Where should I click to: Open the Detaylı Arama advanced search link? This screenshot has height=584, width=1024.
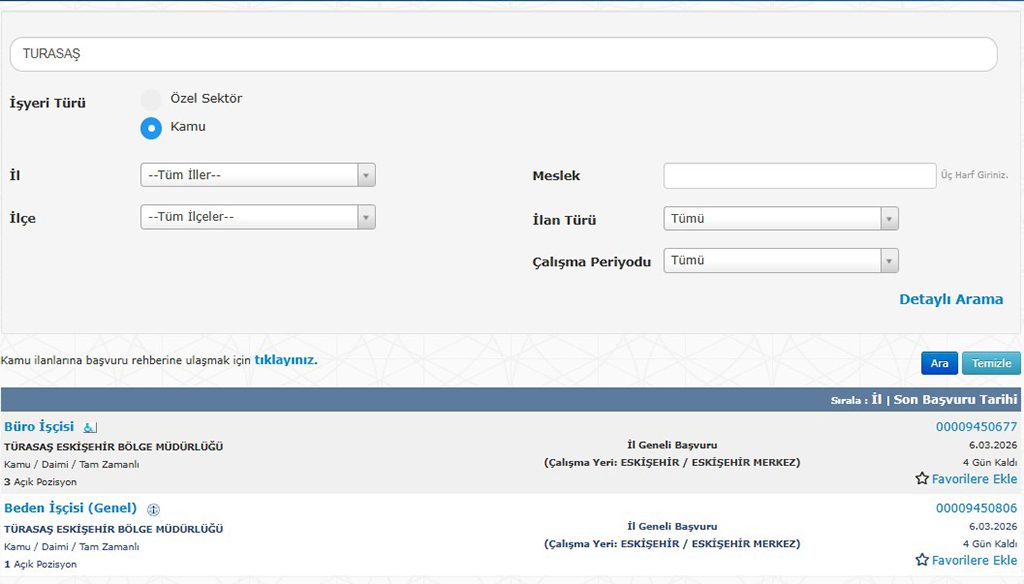pyautogui.click(x=950, y=299)
